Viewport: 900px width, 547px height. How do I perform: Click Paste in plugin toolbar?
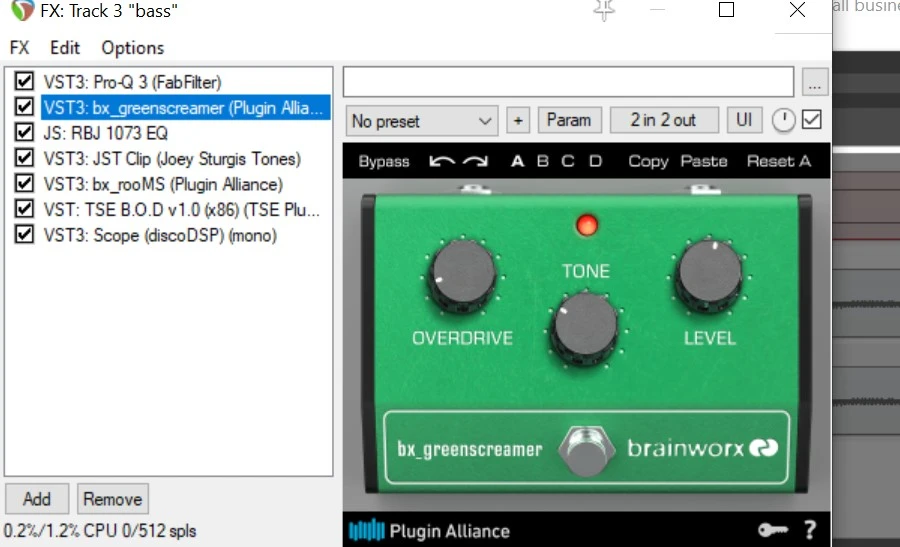704,161
